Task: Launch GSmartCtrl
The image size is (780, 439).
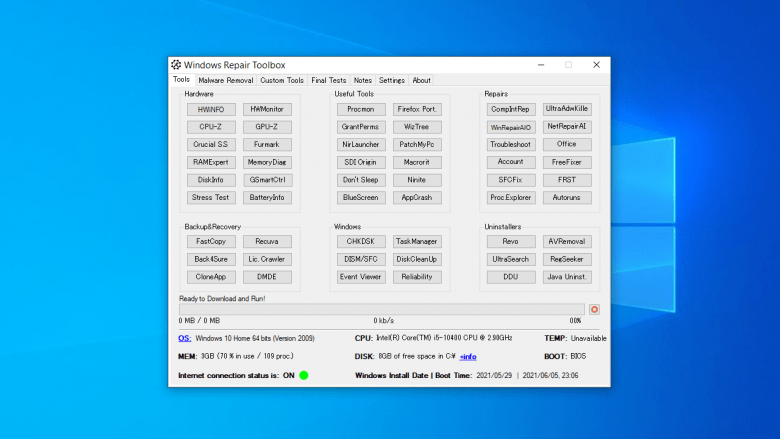Action: point(267,180)
